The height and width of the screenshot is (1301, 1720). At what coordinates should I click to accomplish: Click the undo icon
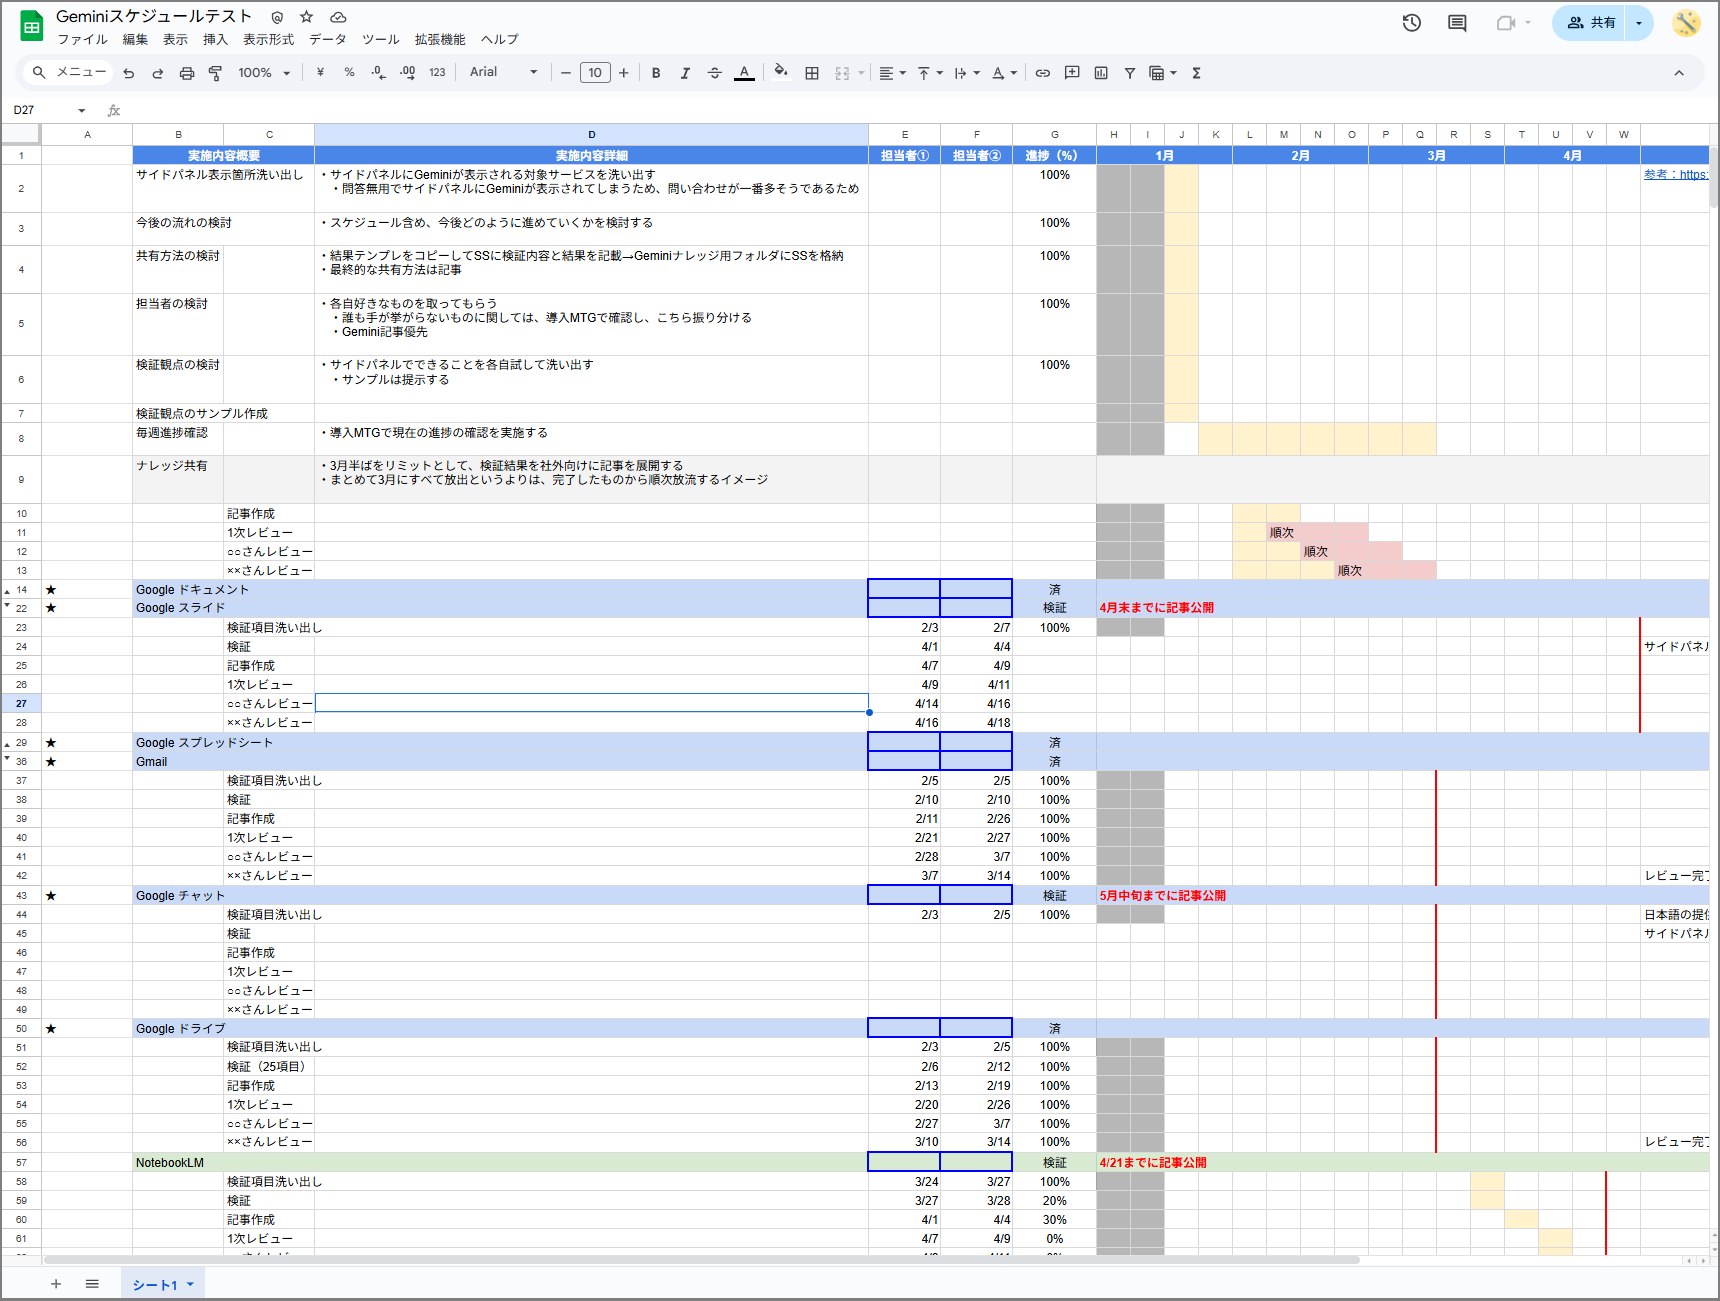coord(129,73)
